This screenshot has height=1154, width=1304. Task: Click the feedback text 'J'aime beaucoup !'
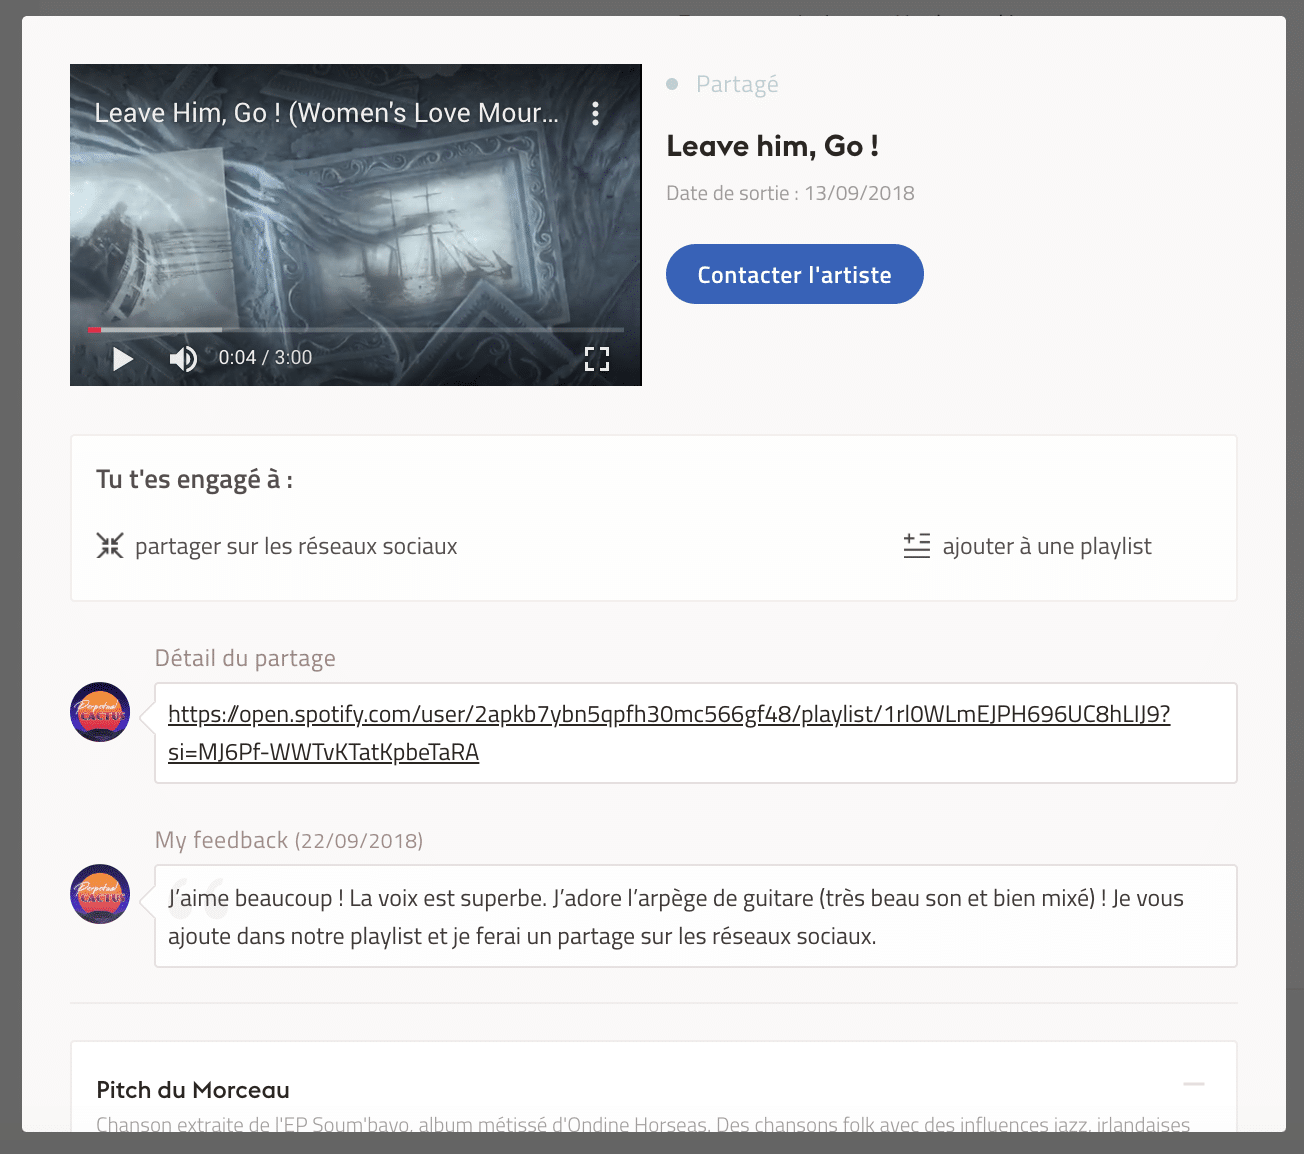click(x=256, y=898)
